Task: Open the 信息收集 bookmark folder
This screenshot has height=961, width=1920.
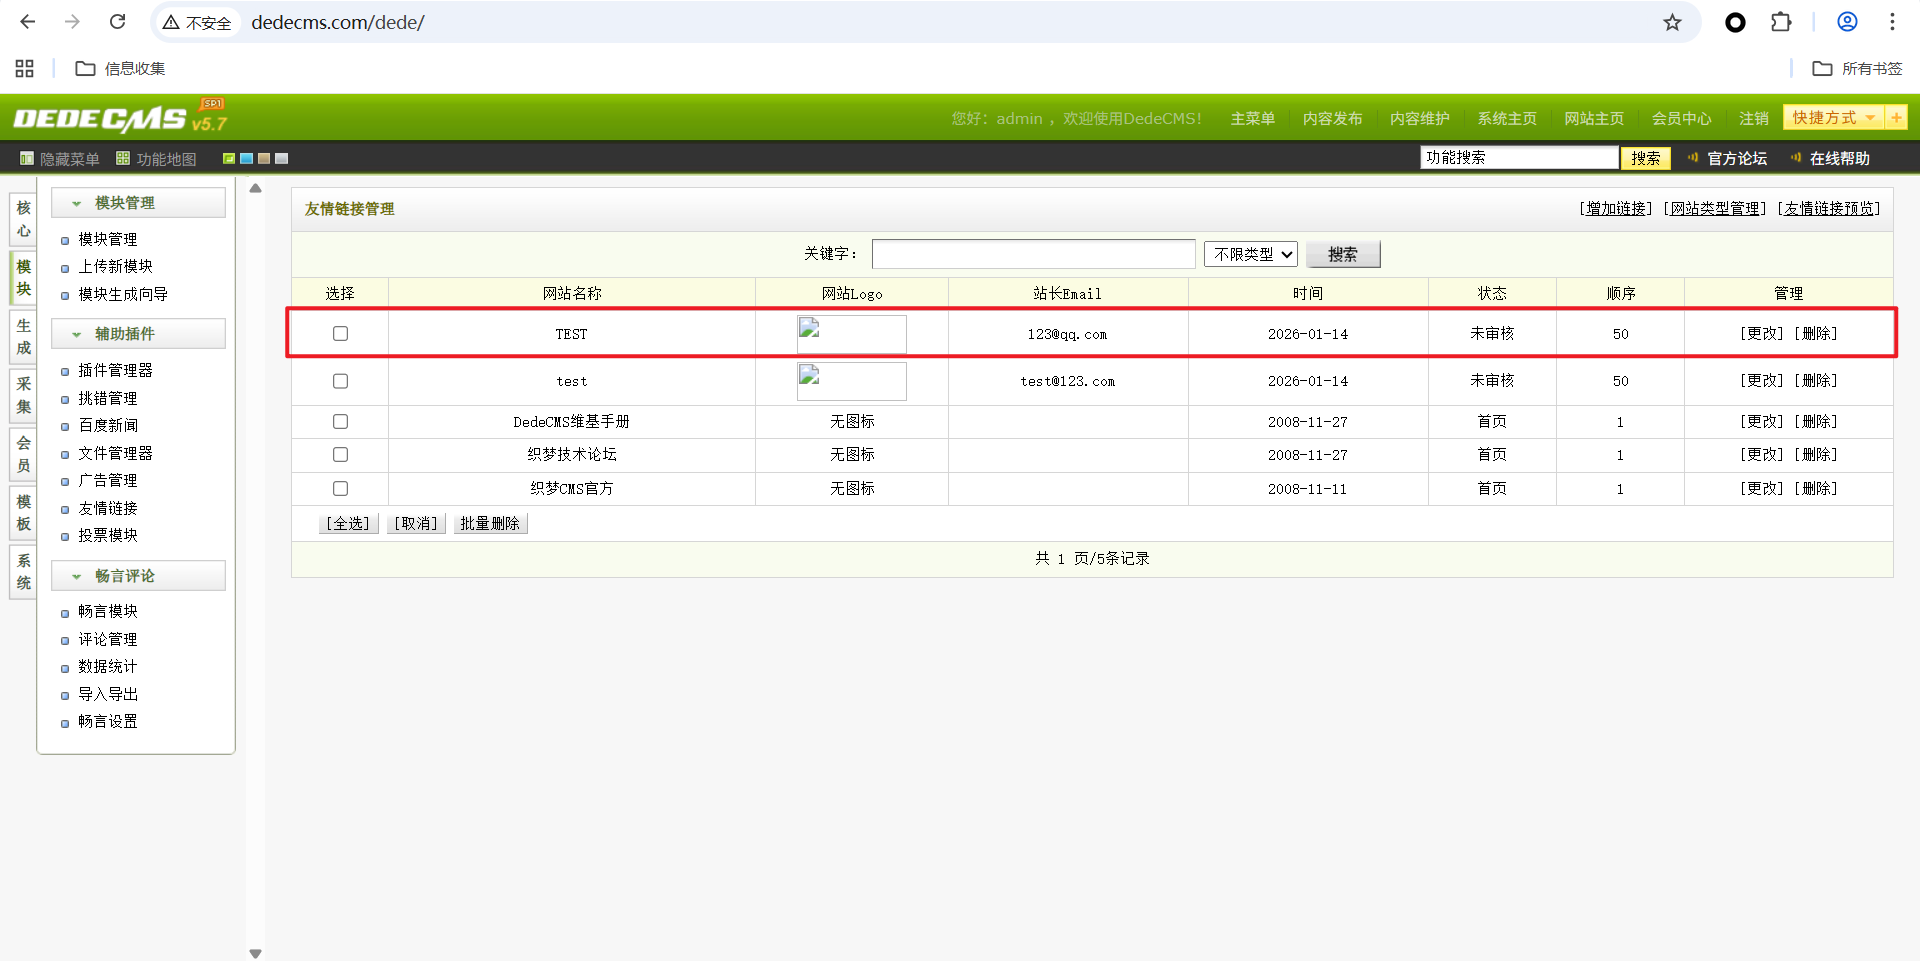Action: tap(121, 68)
